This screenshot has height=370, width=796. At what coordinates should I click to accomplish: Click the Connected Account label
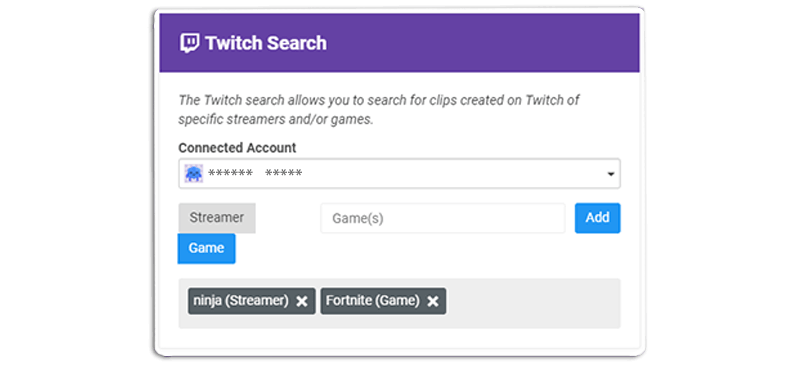click(237, 148)
